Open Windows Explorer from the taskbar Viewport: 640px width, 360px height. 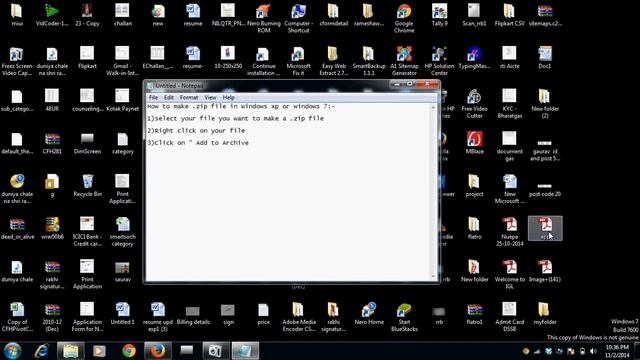(x=71, y=351)
